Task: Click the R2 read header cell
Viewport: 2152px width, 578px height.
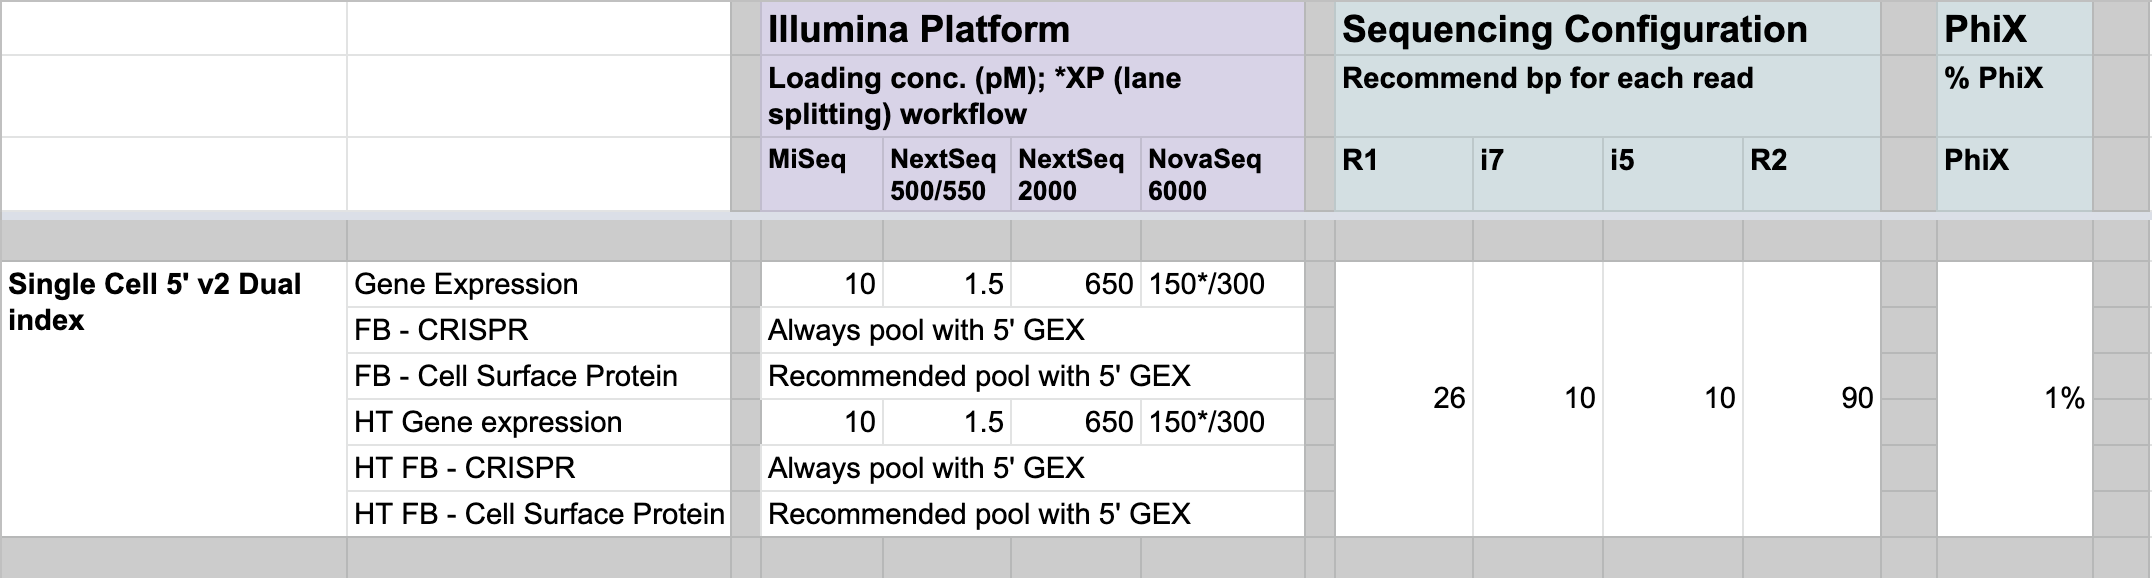Action: (x=1811, y=174)
